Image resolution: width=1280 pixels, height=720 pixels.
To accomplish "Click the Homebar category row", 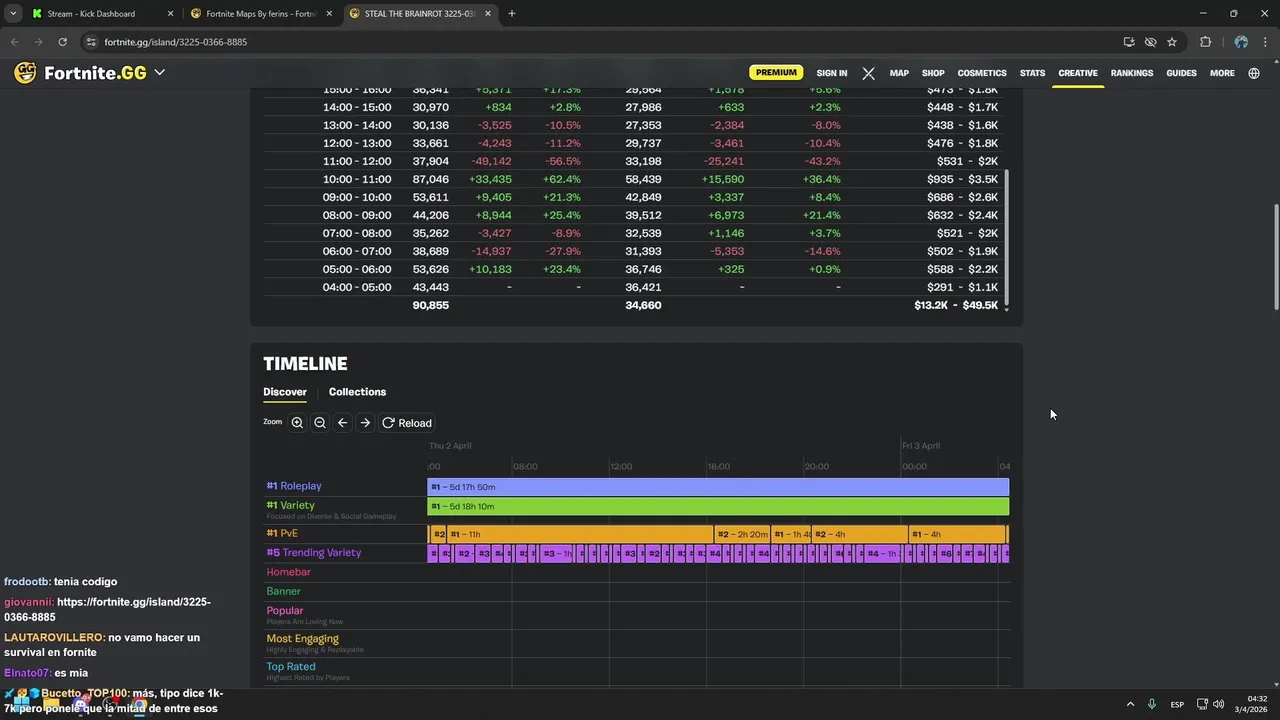I will click(288, 572).
